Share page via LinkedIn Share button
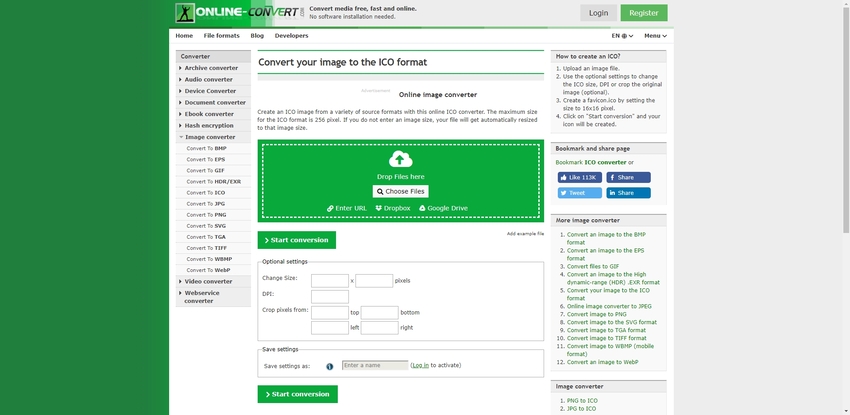The width and height of the screenshot is (850, 415). coord(628,193)
